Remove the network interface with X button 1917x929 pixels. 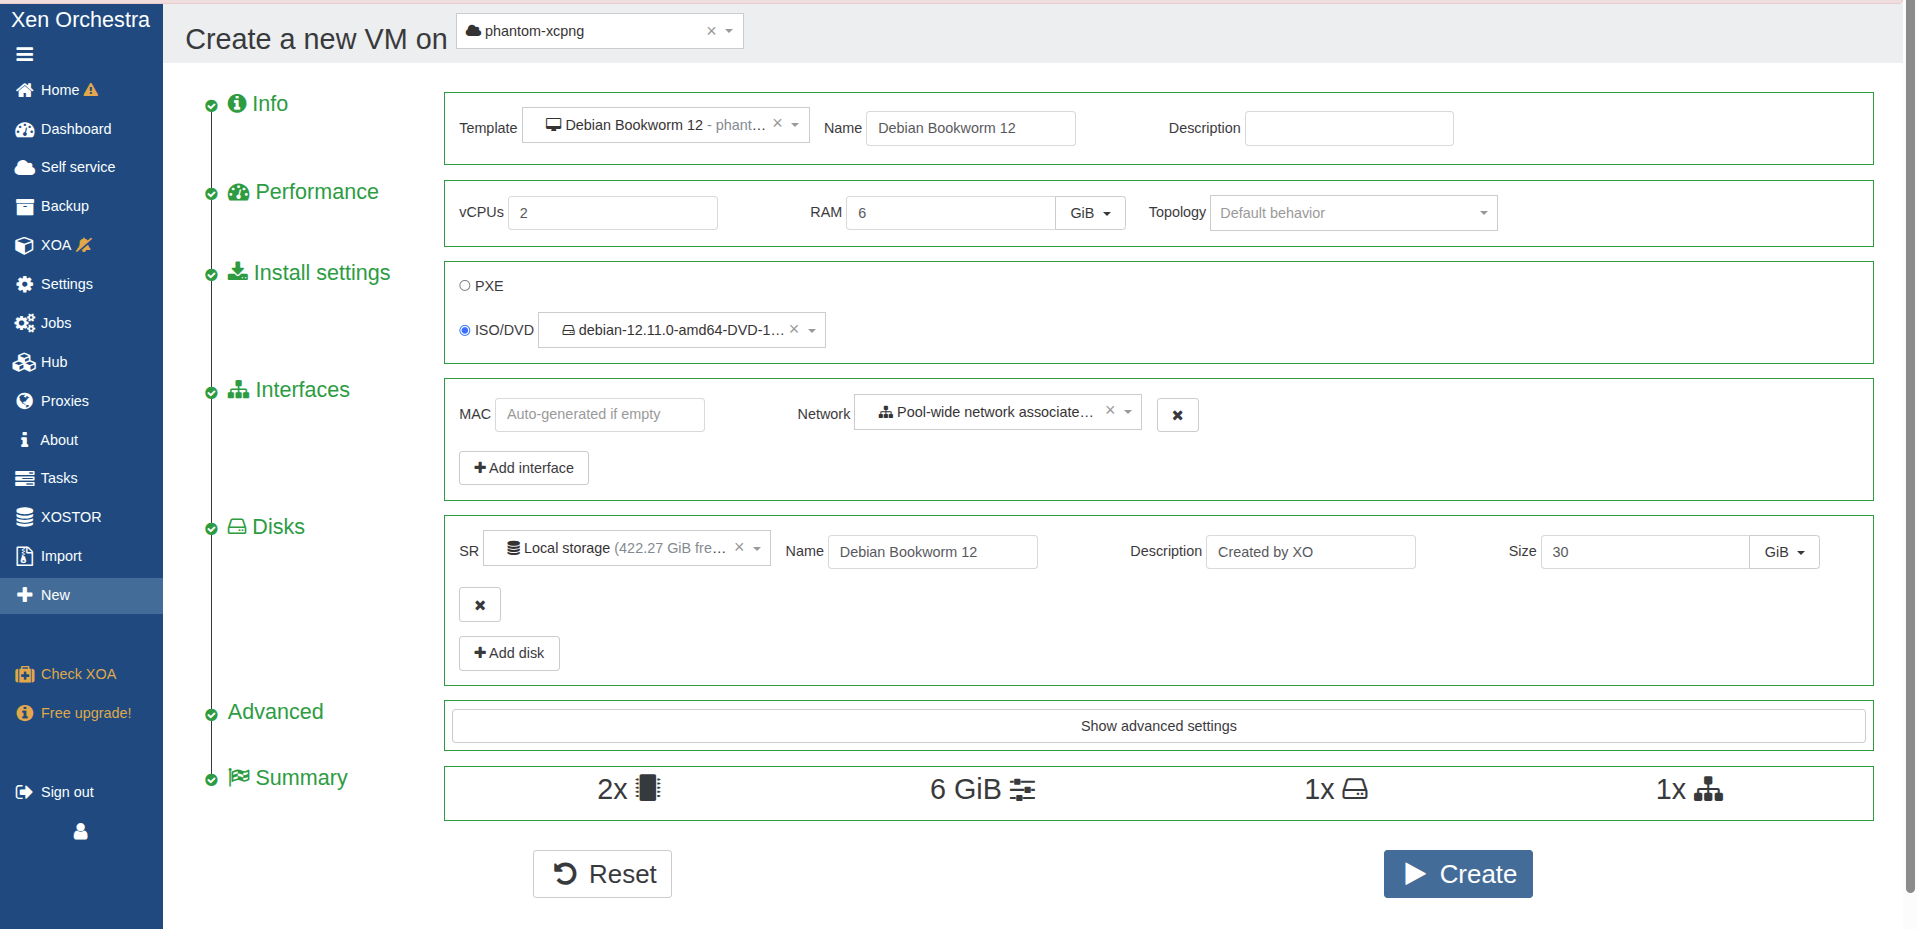pos(1177,415)
